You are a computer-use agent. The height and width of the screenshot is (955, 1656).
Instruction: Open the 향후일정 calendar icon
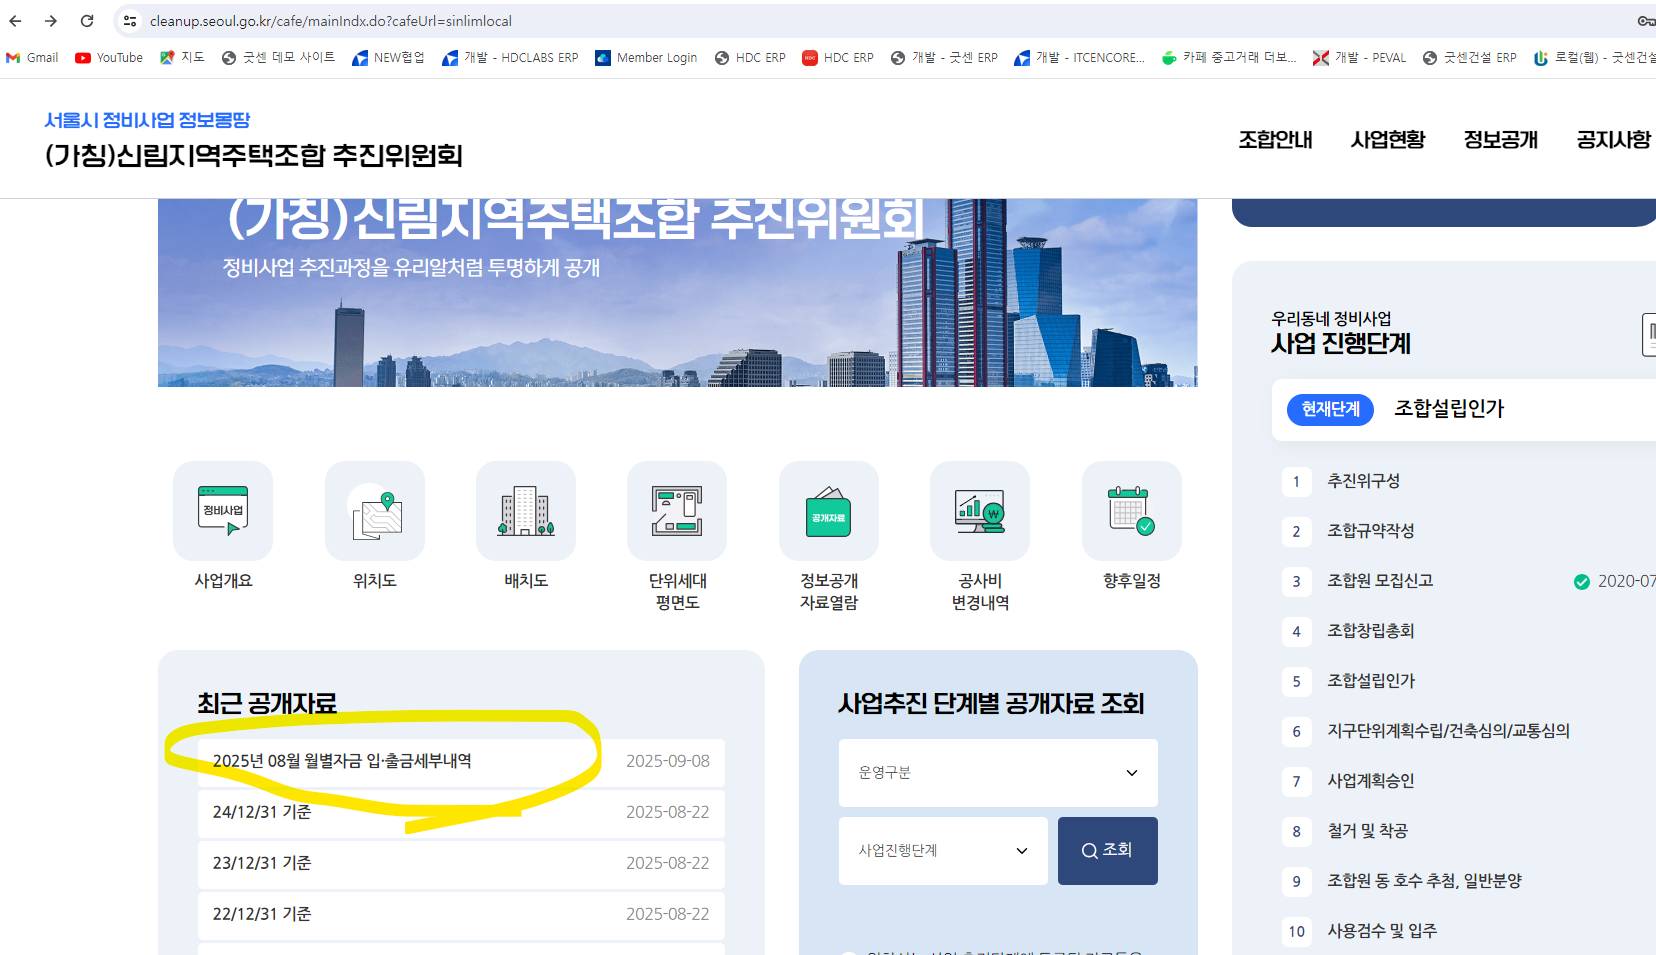1131,511
